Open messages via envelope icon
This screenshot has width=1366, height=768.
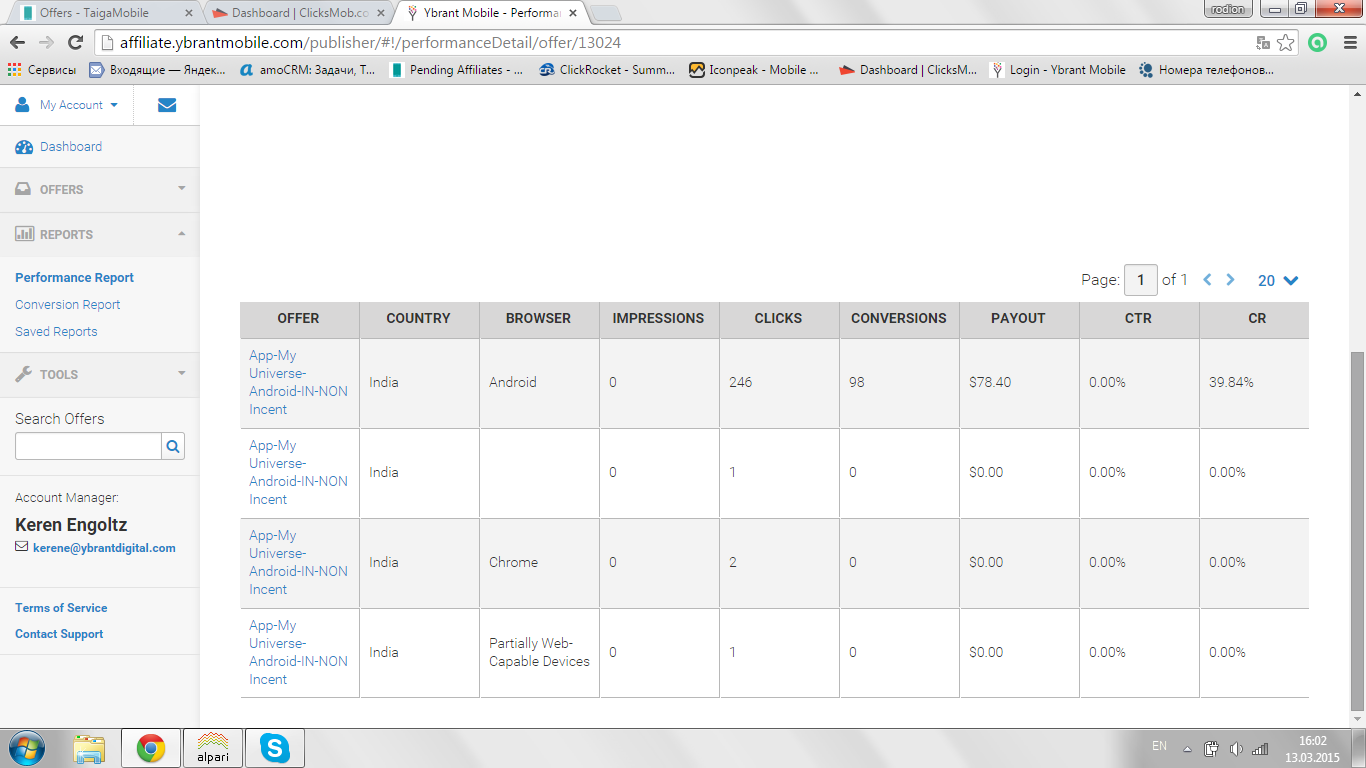[167, 105]
